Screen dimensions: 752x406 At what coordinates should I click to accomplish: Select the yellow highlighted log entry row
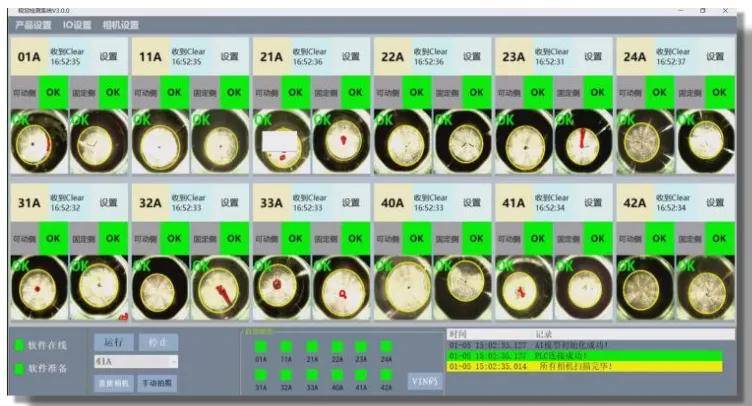585,367
